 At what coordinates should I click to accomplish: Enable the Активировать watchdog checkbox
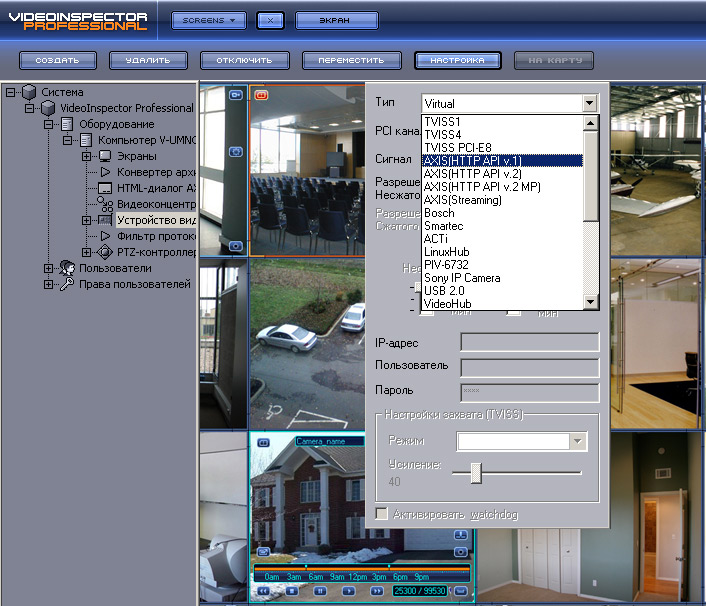(381, 514)
